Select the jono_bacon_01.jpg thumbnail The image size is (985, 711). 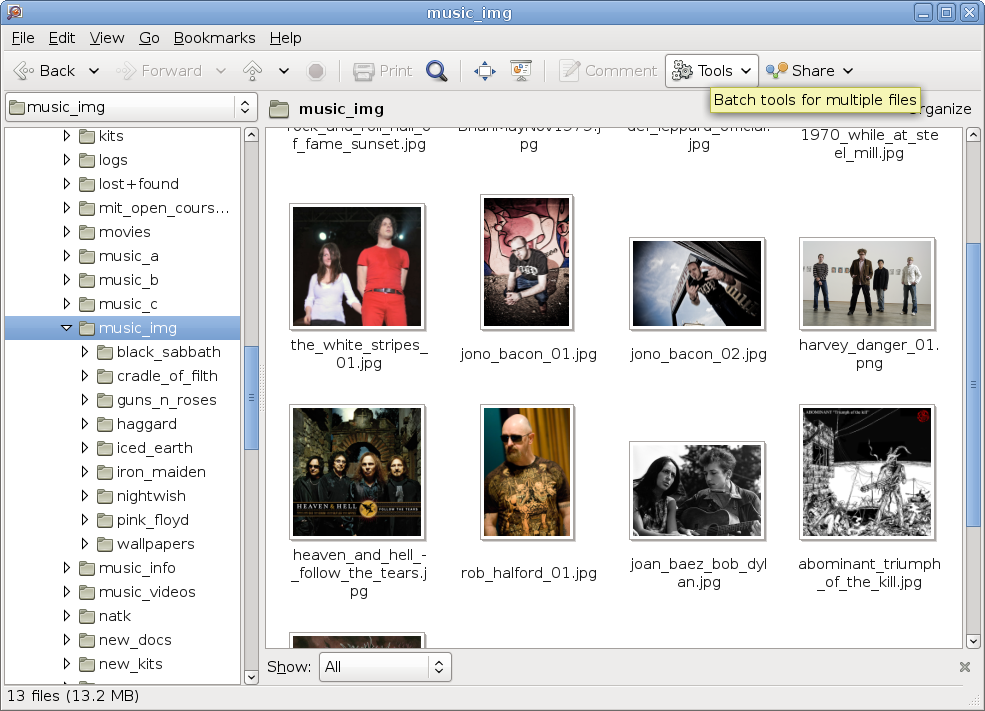tap(526, 262)
